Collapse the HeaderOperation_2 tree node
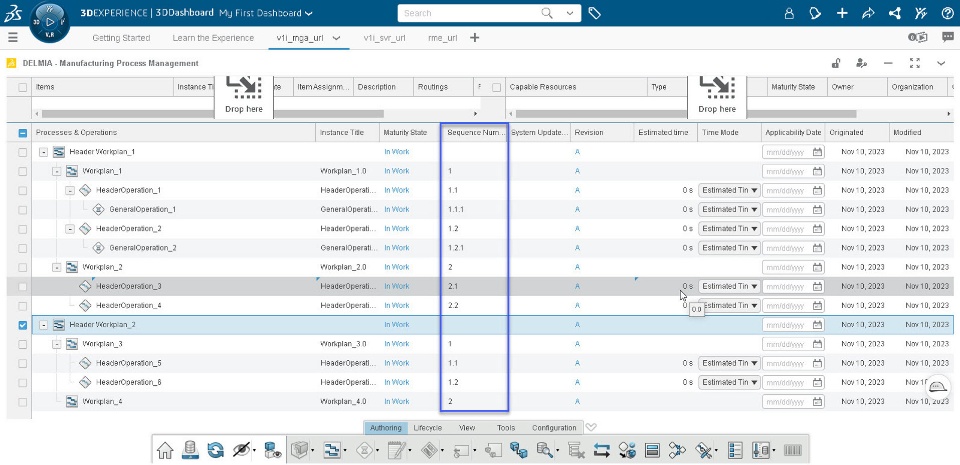The width and height of the screenshot is (960, 465). point(70,229)
